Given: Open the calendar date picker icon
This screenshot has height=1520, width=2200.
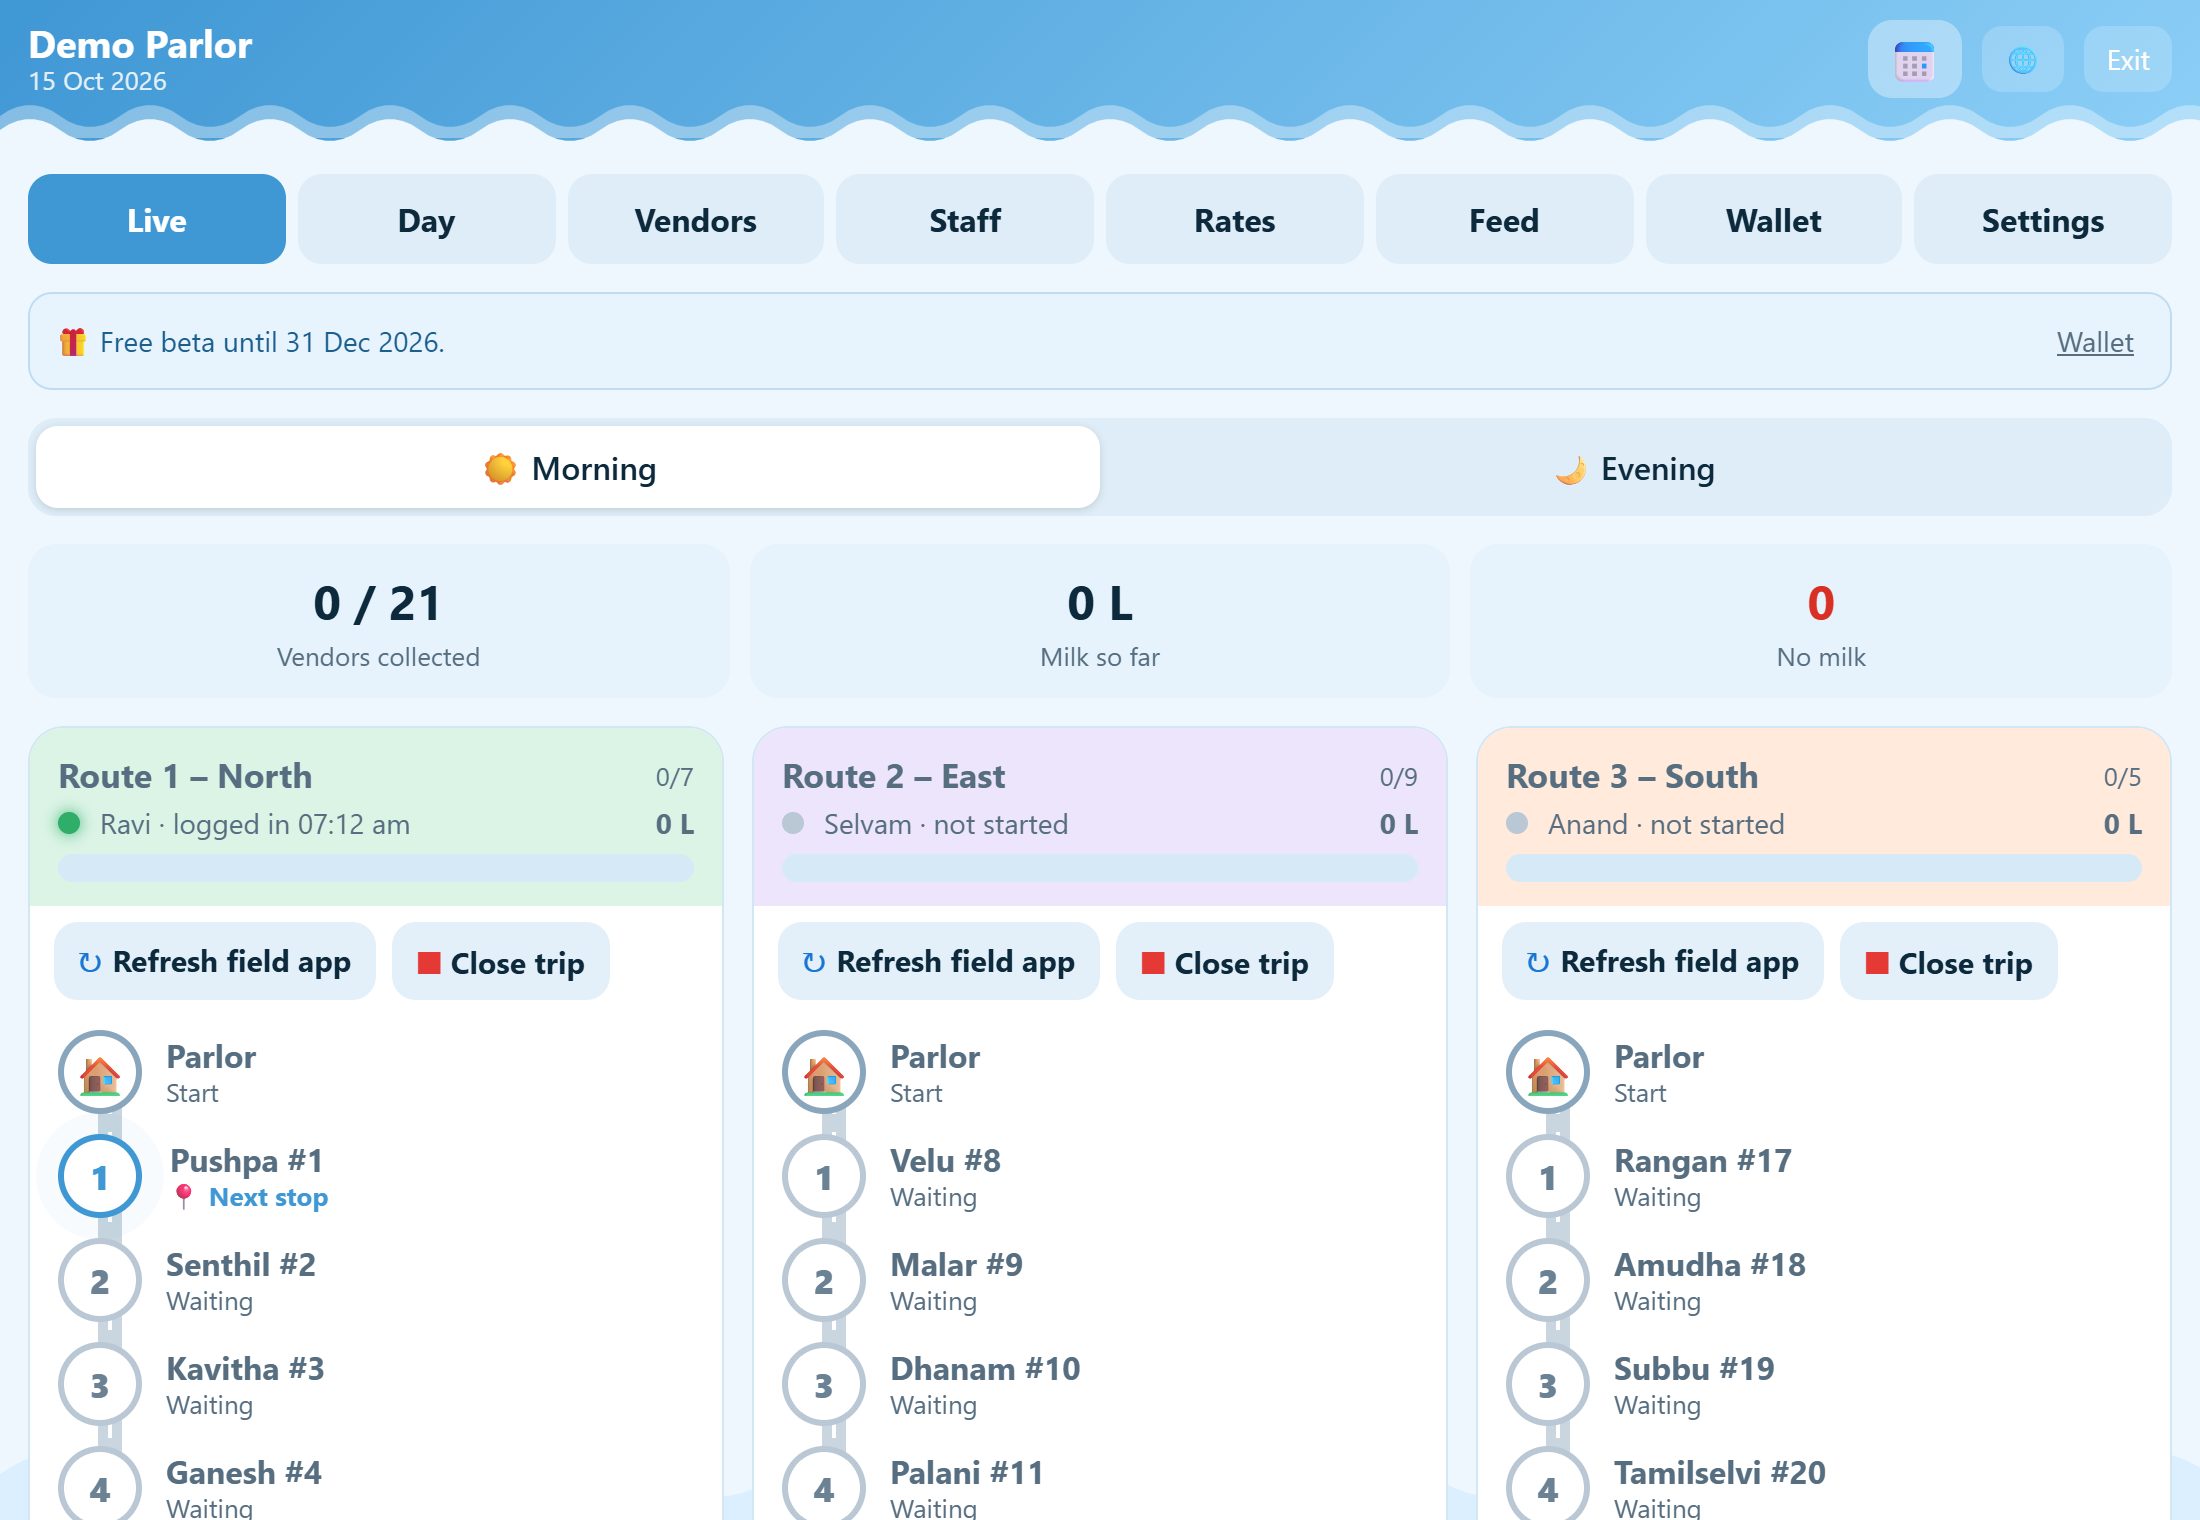Looking at the screenshot, I should 1914,60.
